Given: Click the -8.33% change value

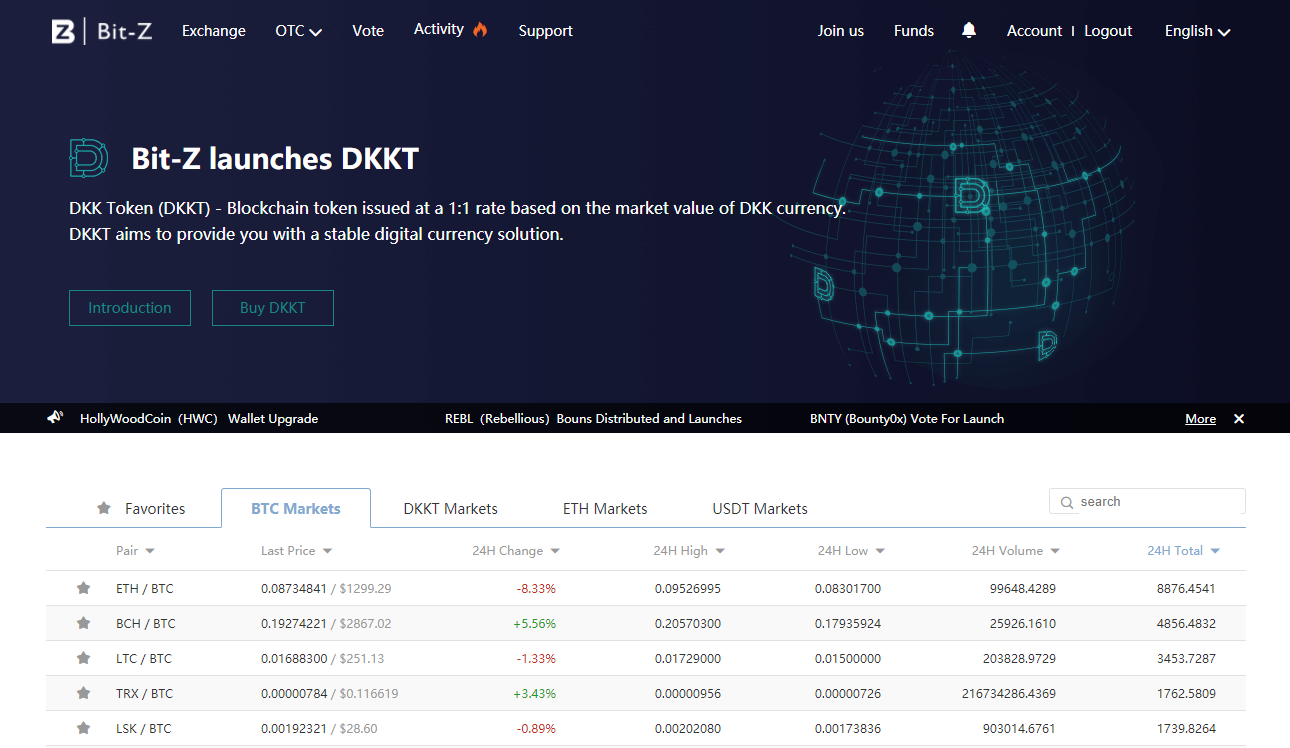Looking at the screenshot, I should [x=536, y=588].
